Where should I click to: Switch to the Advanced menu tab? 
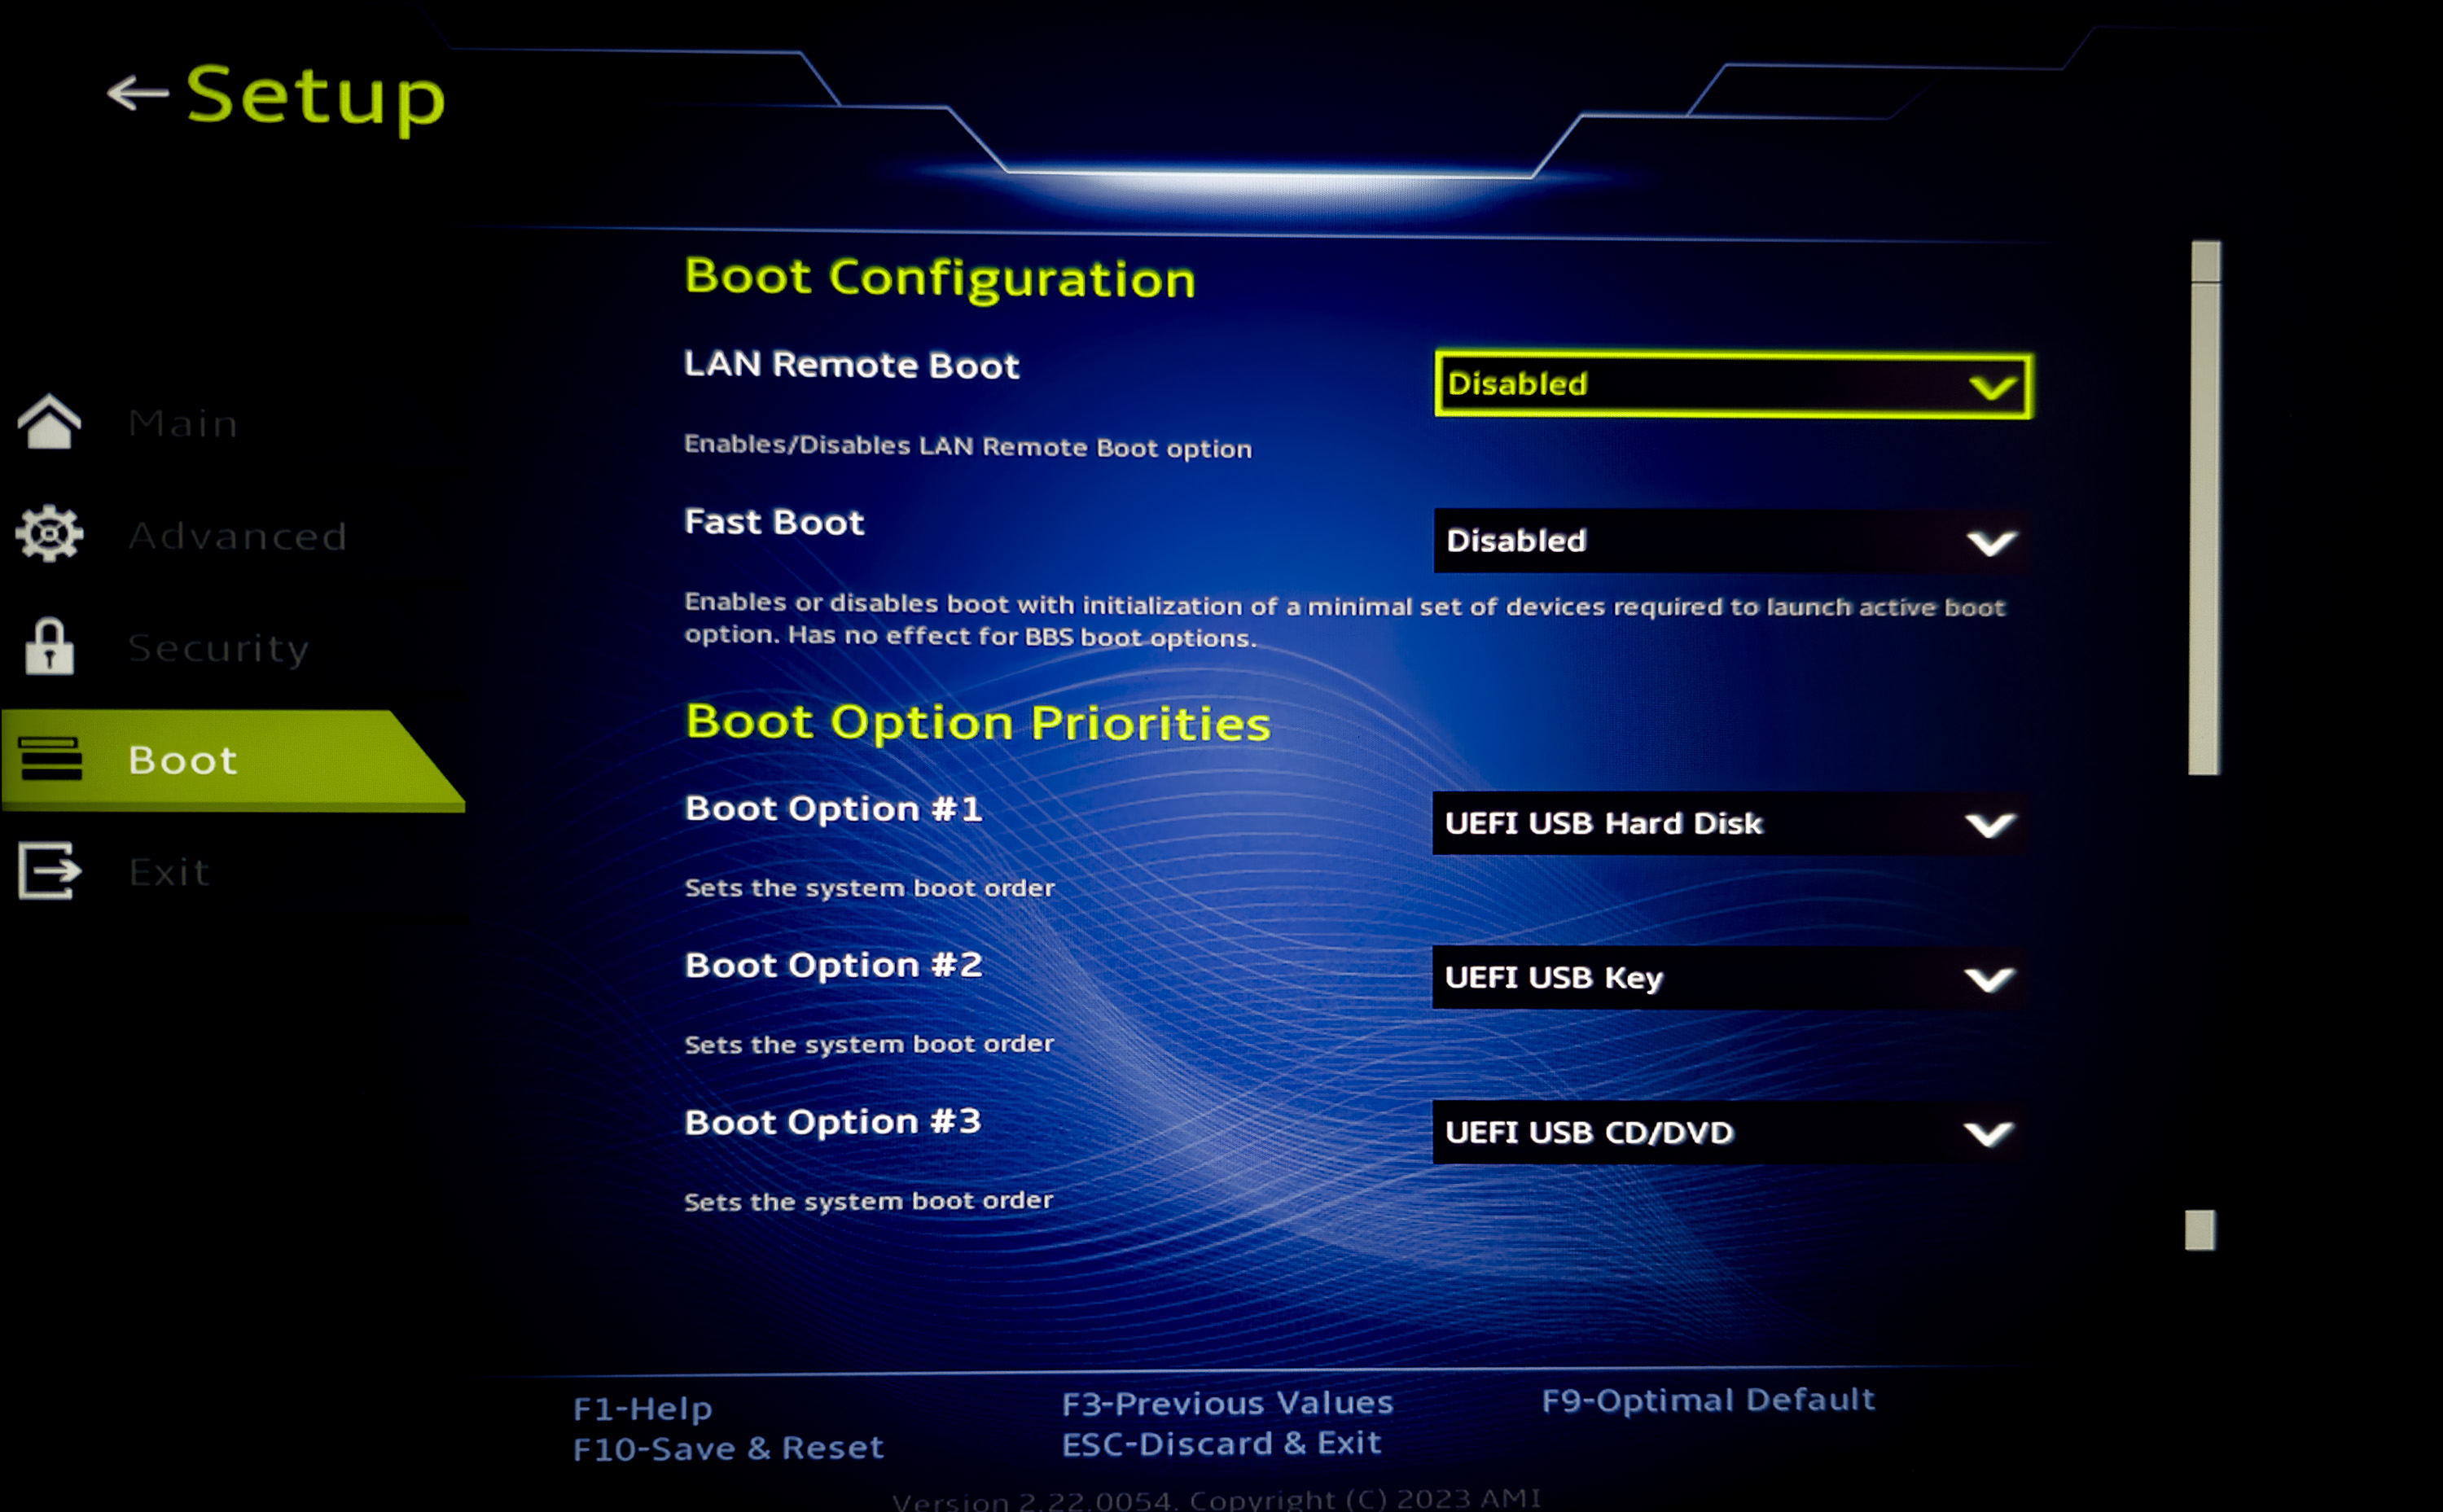[237, 536]
